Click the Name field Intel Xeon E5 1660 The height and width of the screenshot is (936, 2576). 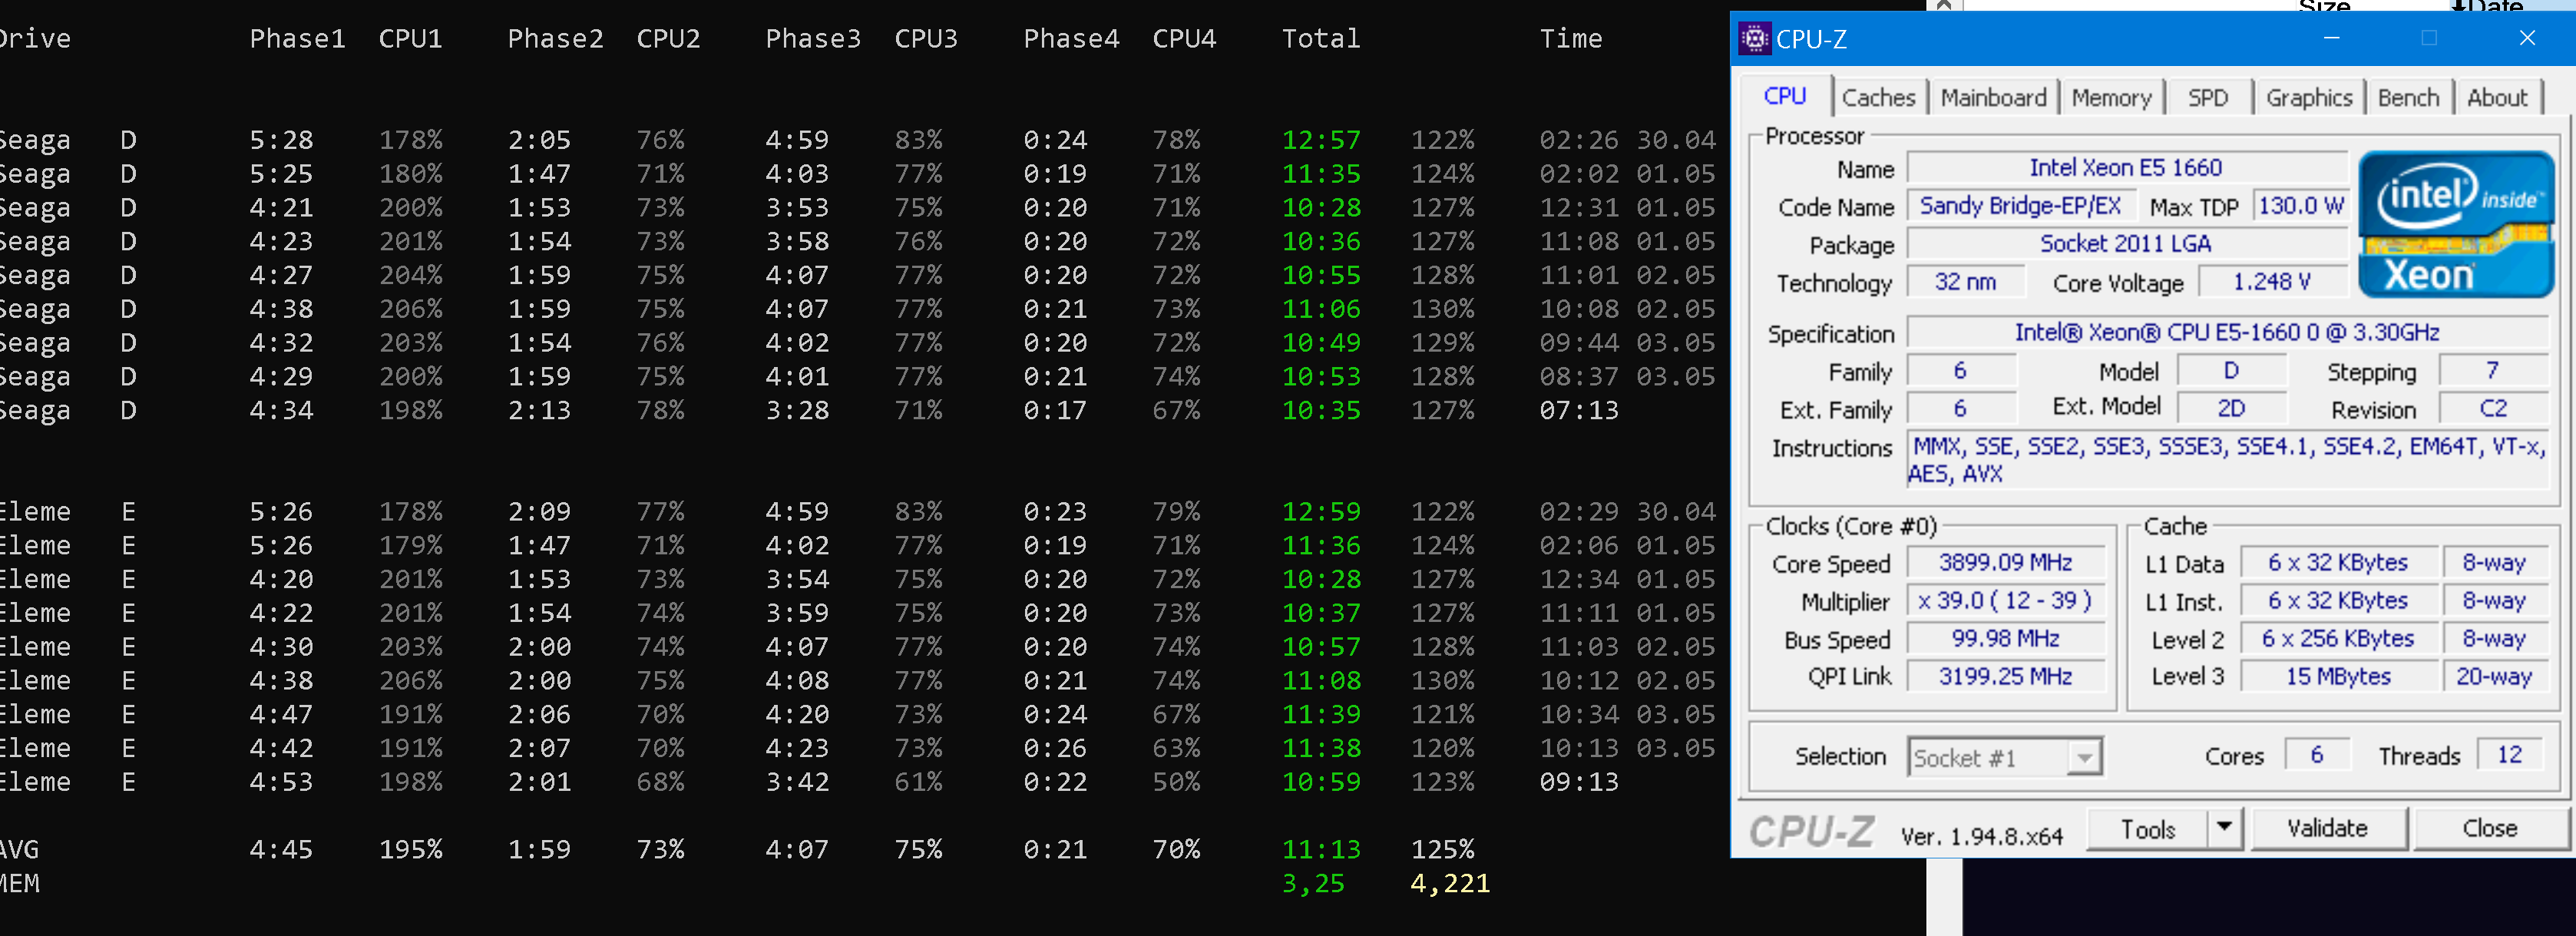(2125, 167)
